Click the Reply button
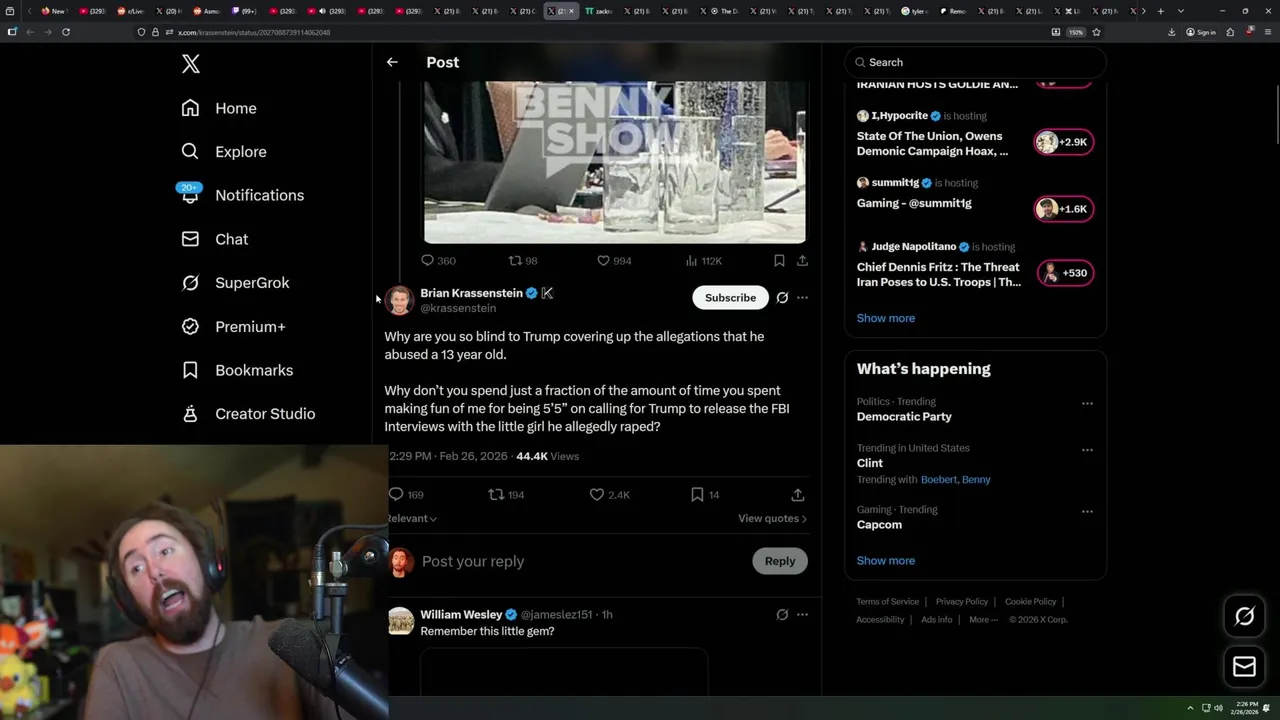The width and height of the screenshot is (1280, 720). tap(780, 561)
